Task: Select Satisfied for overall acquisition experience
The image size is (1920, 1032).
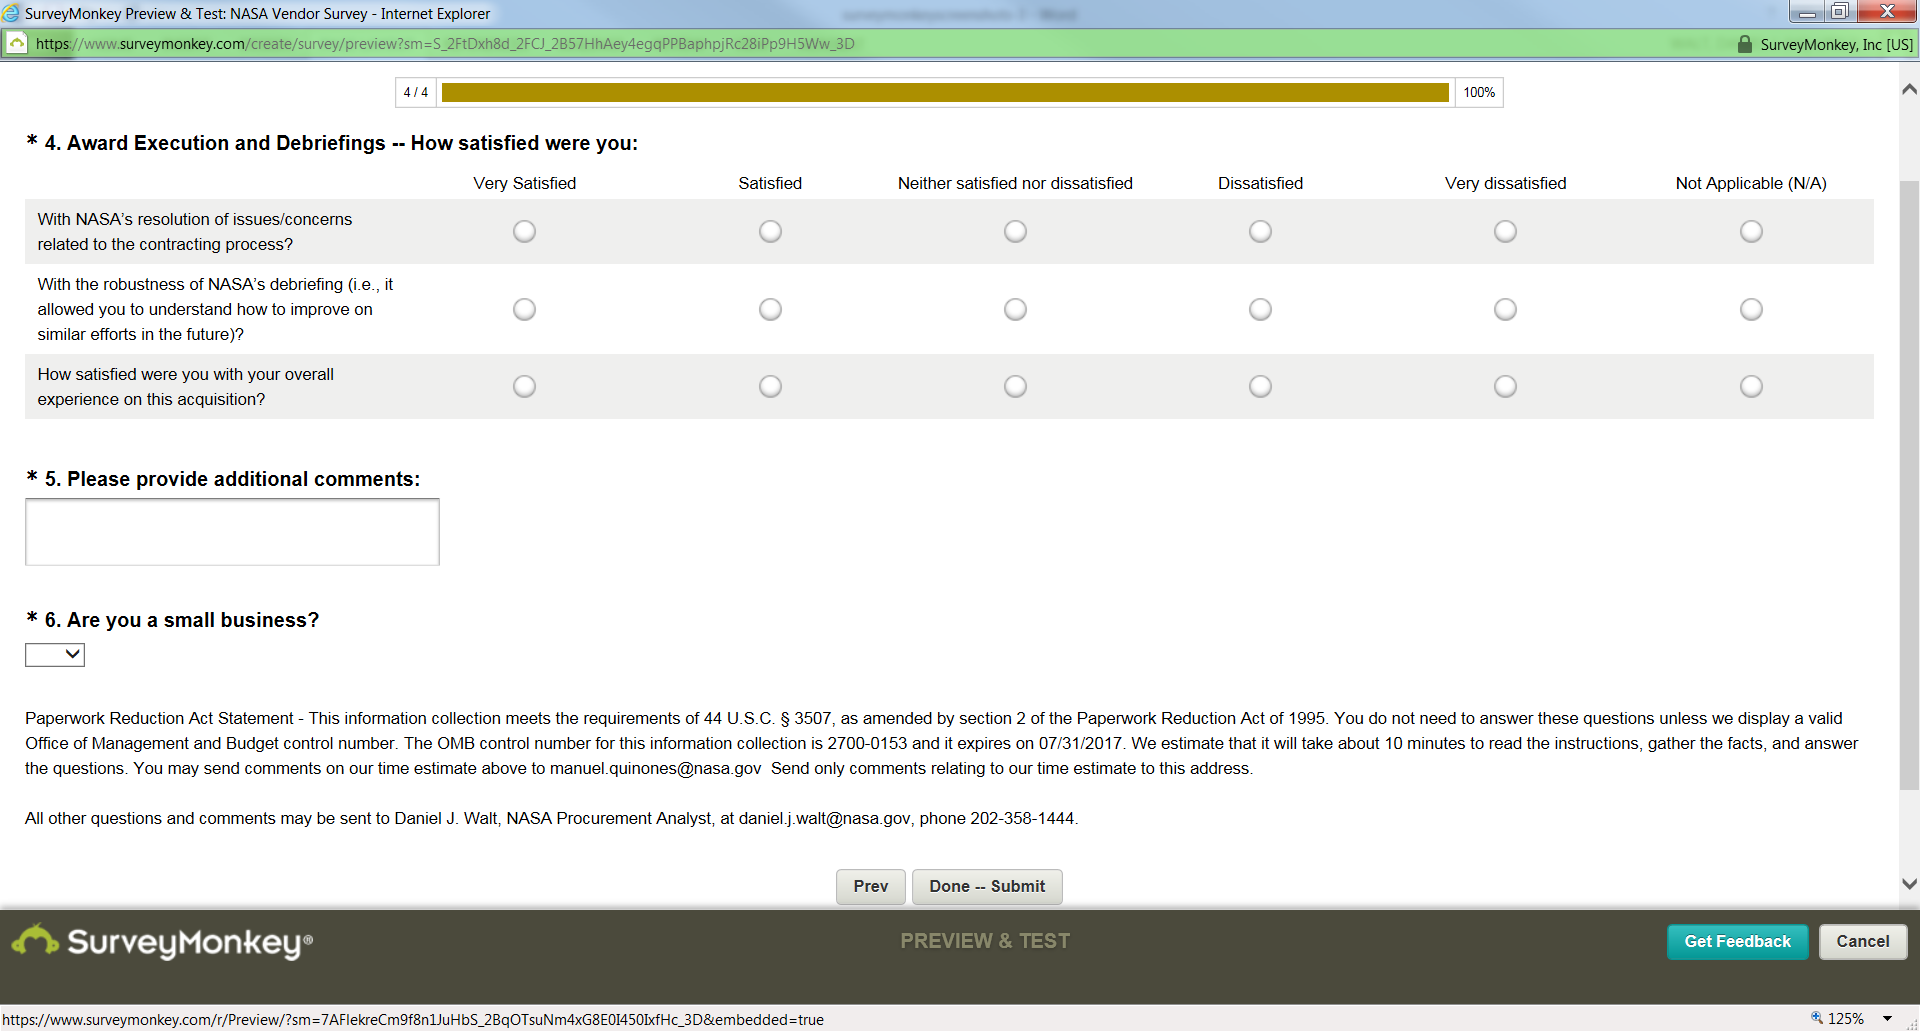Action: tap(770, 386)
